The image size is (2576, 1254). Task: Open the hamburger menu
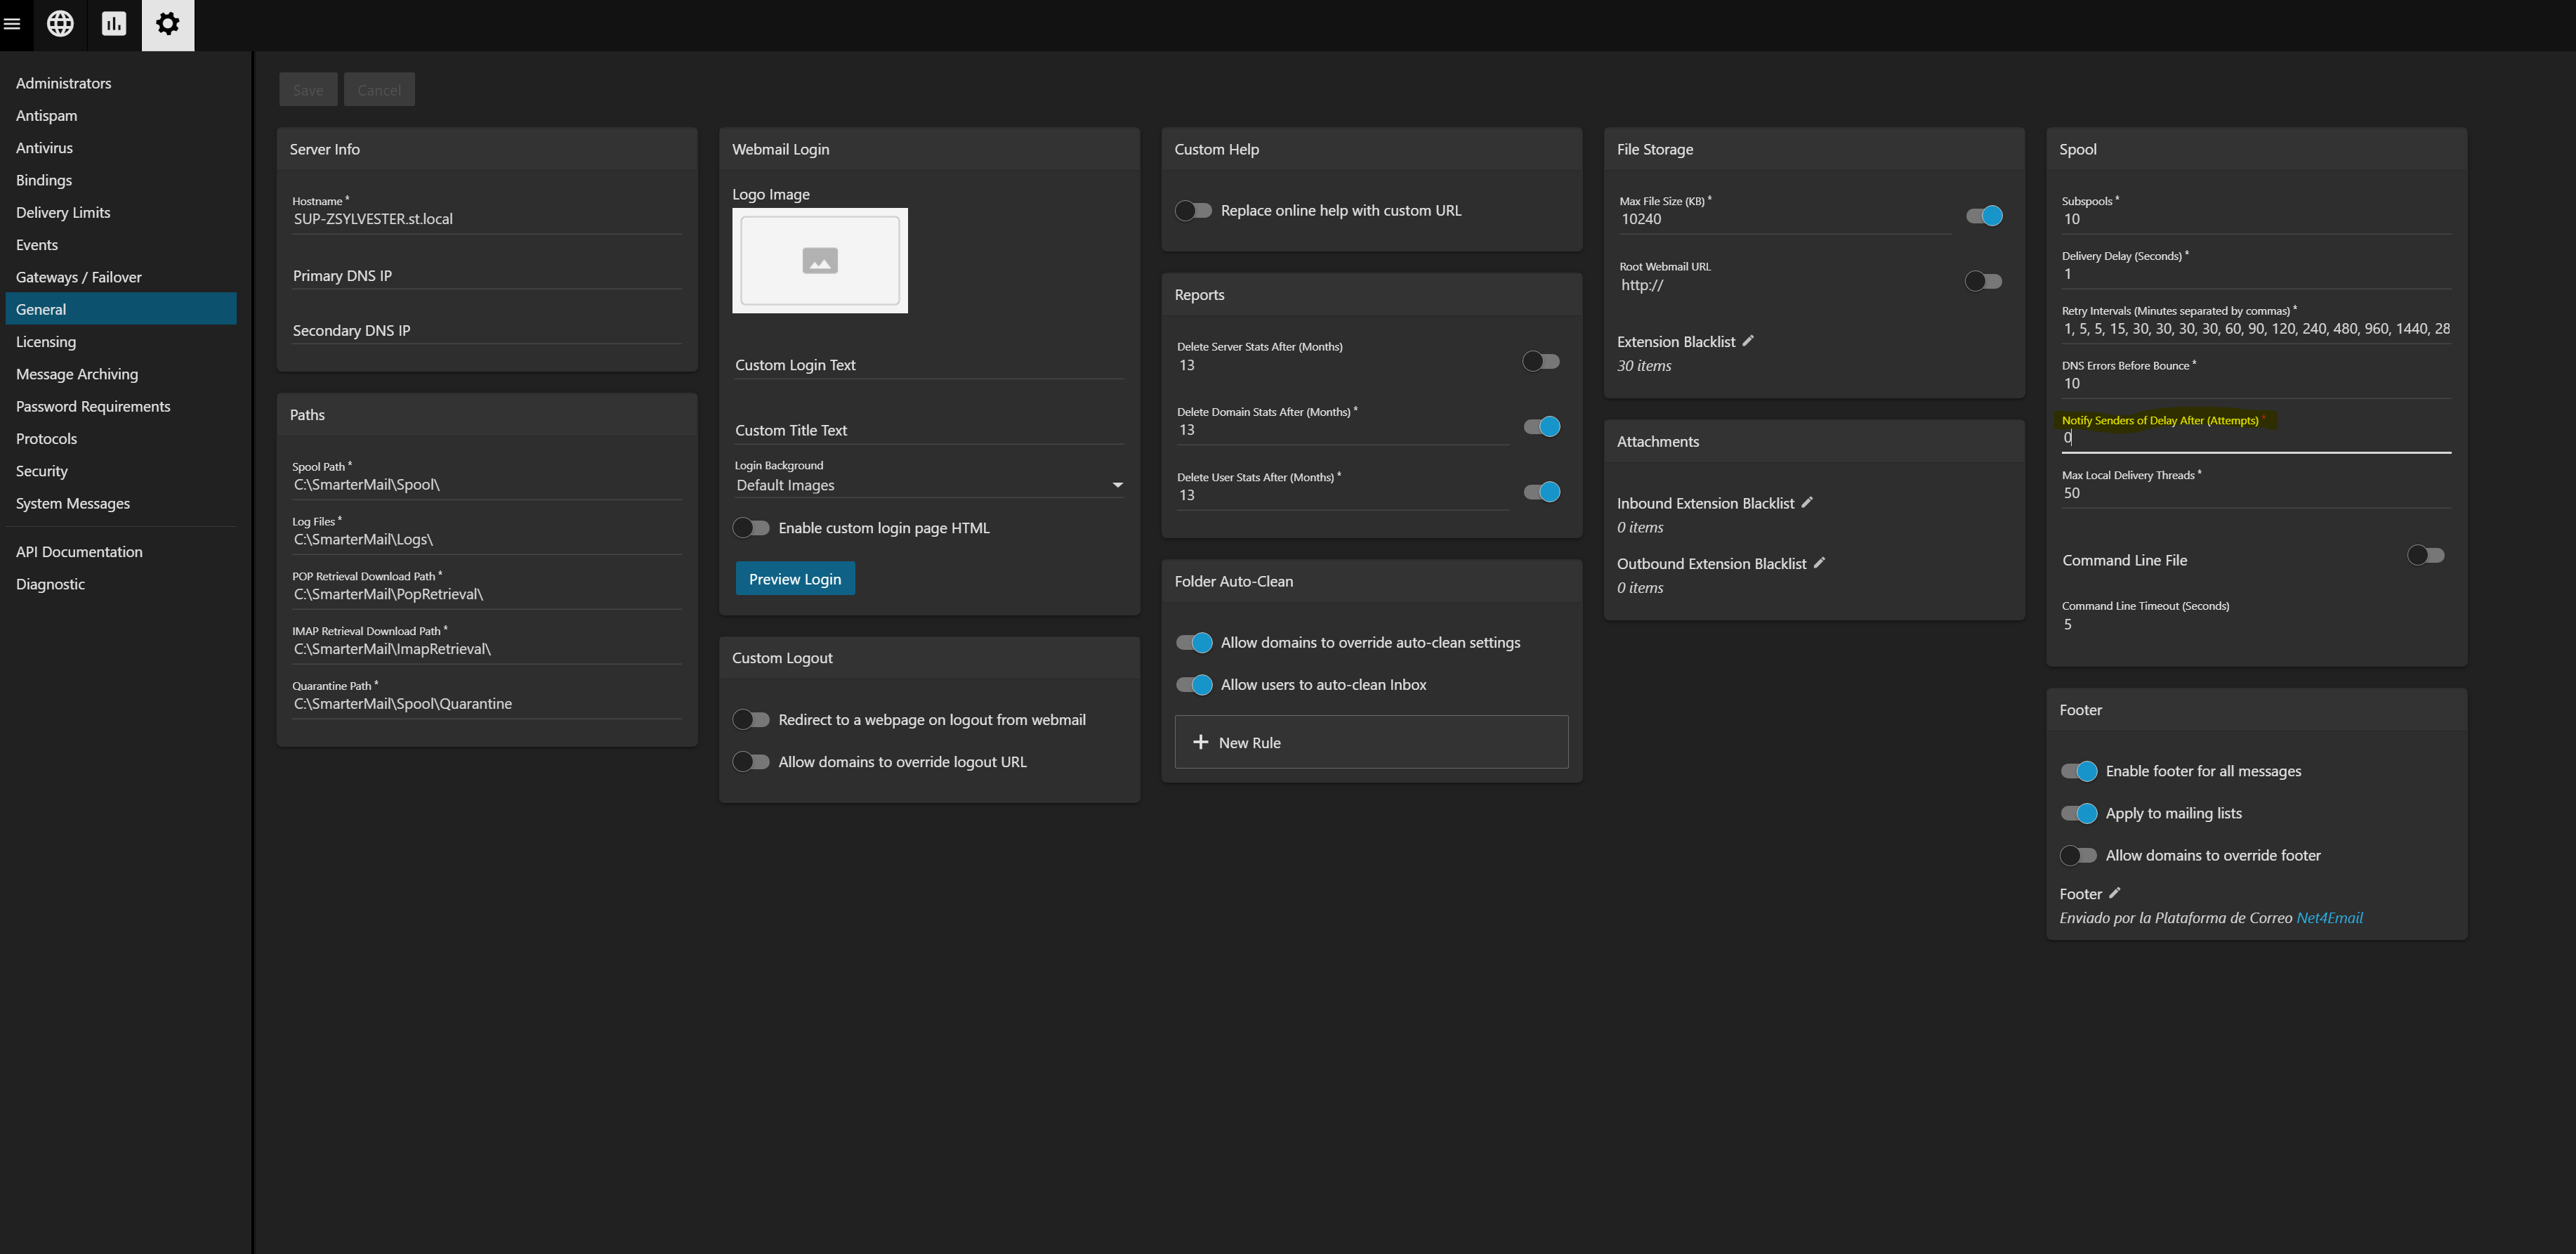point(12,24)
